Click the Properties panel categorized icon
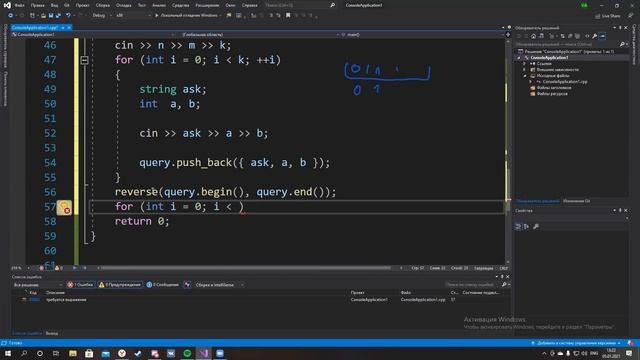The height and width of the screenshot is (360, 640). [x=518, y=227]
